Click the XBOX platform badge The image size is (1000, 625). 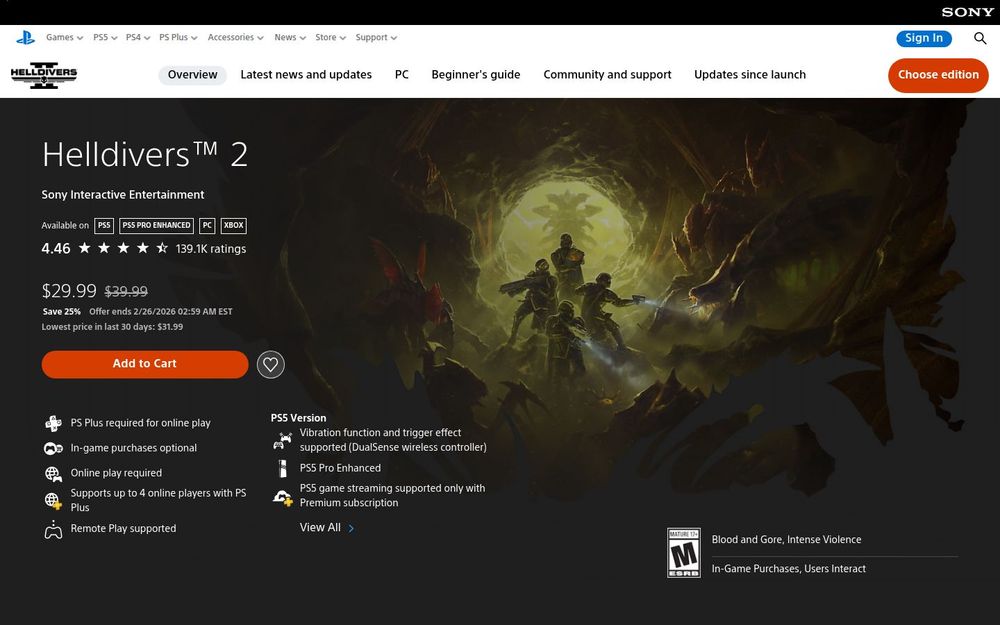pyautogui.click(x=233, y=225)
